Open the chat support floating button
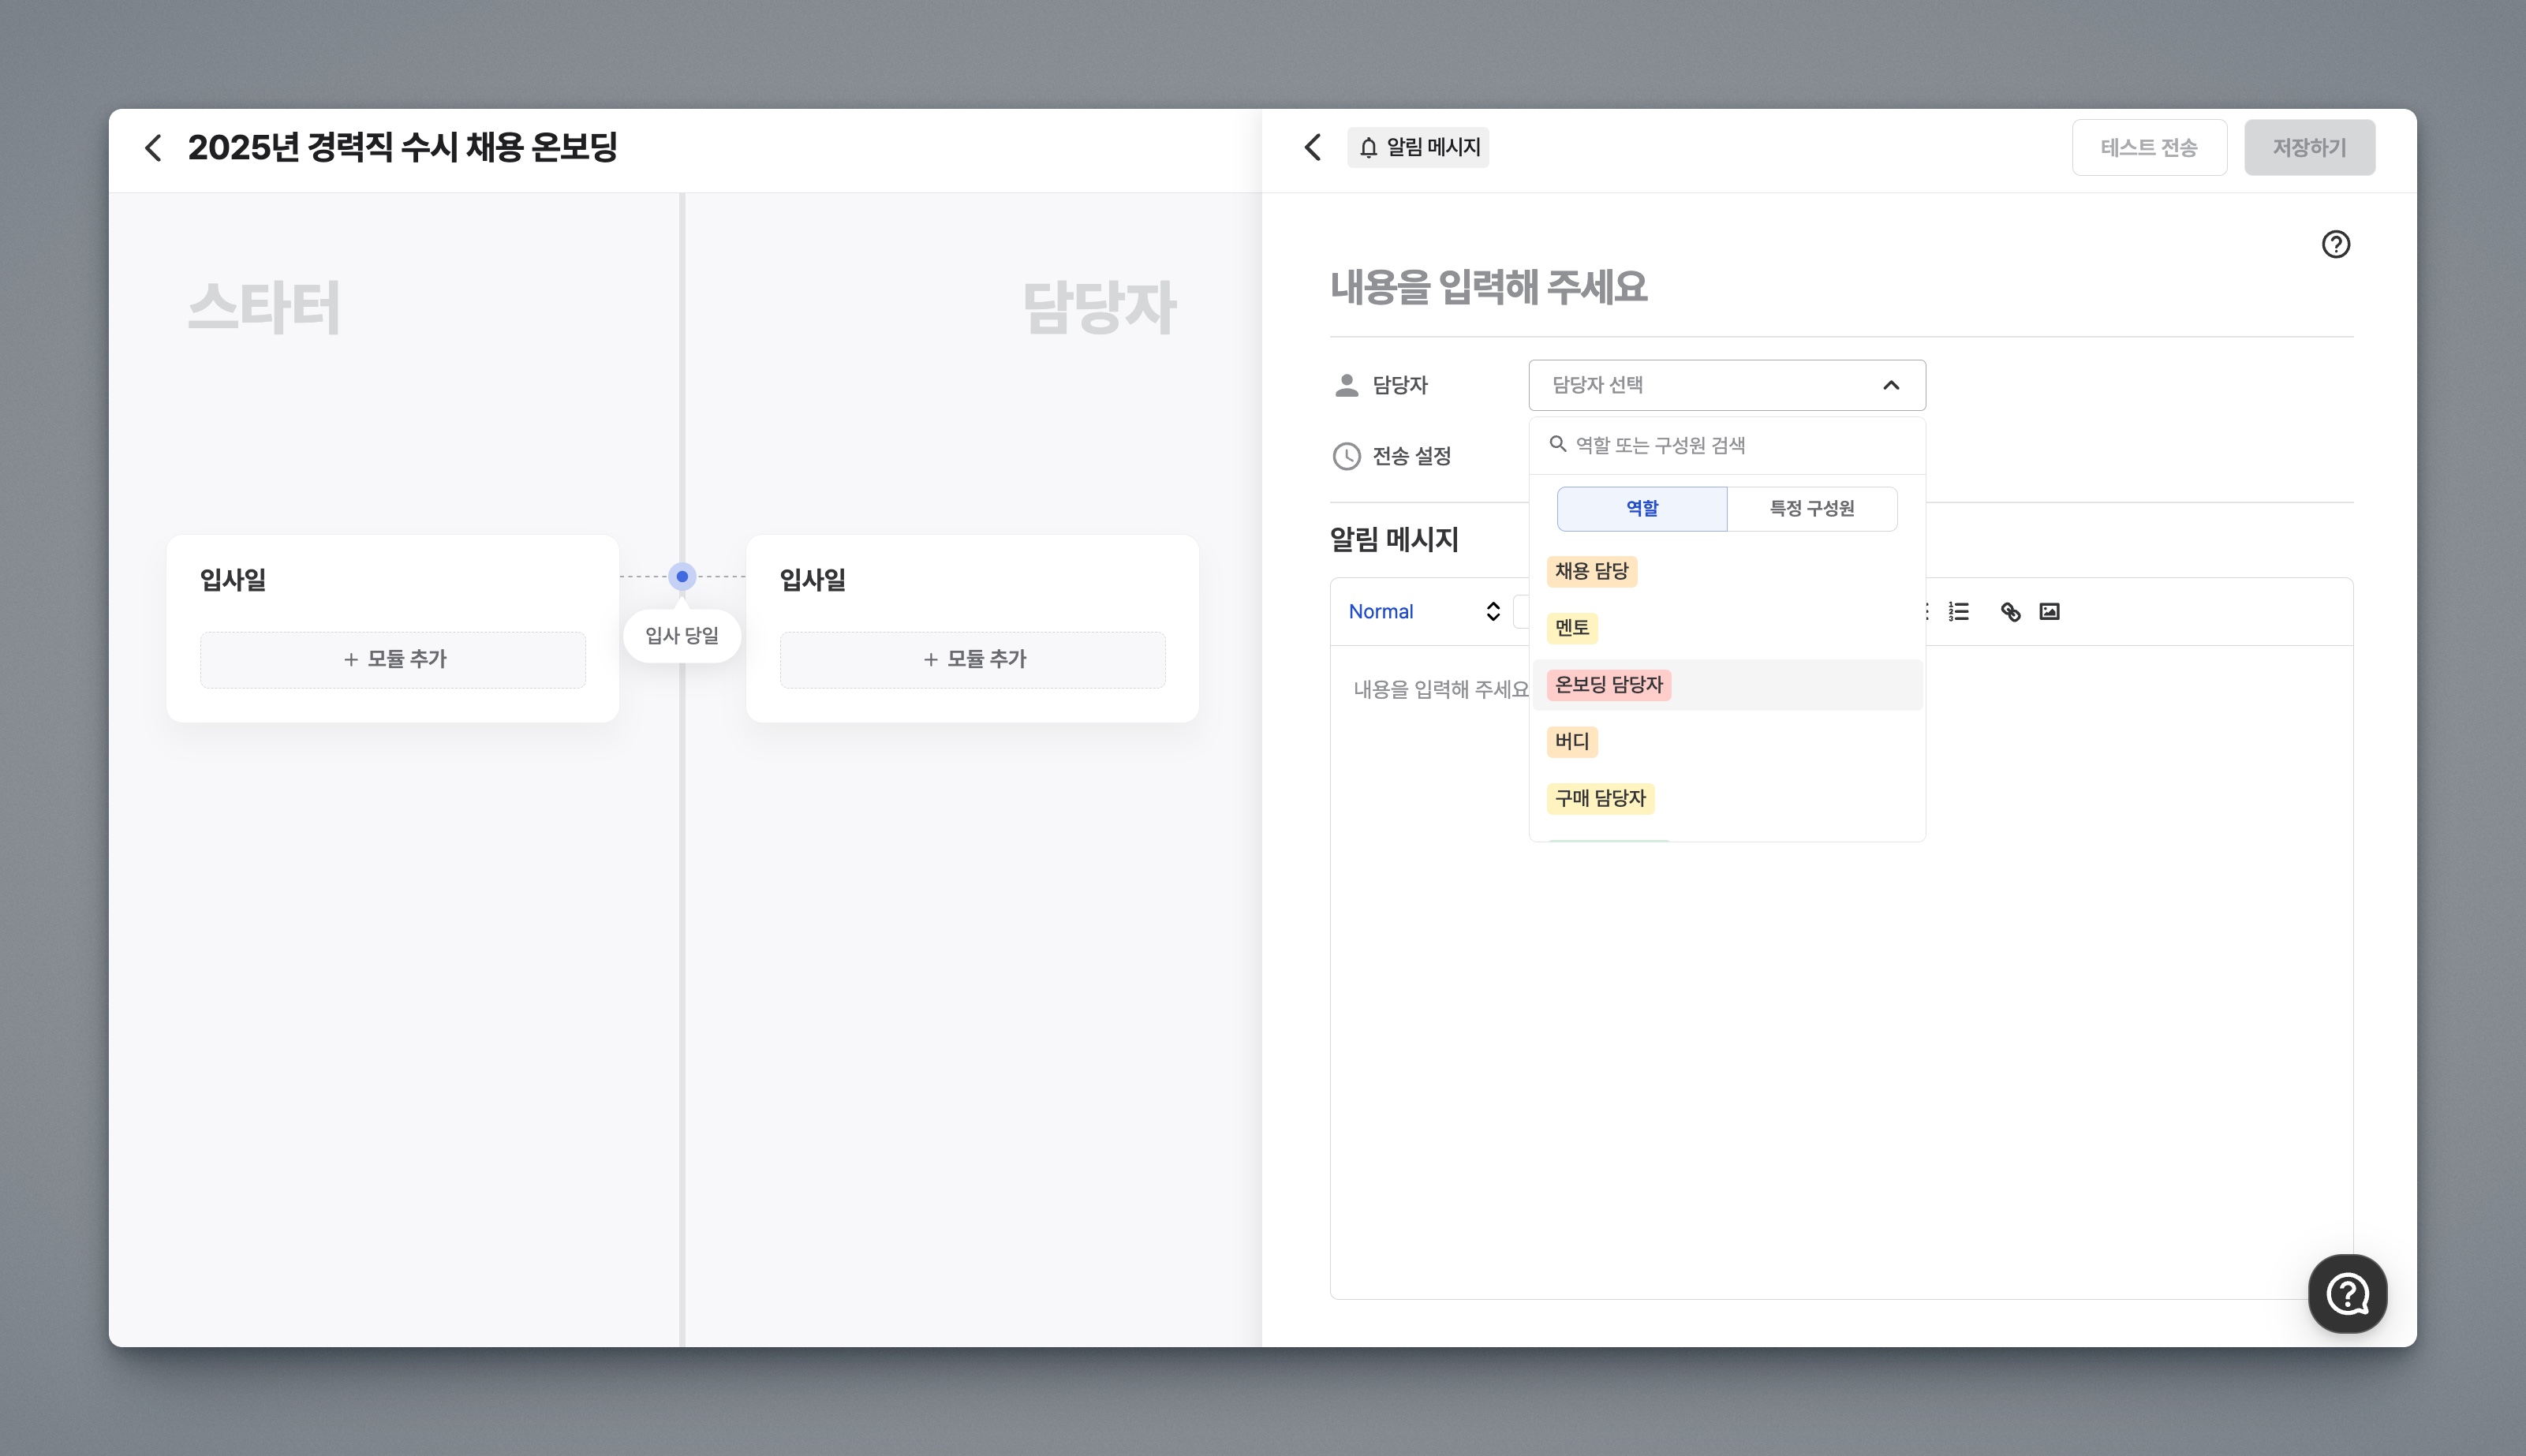The width and height of the screenshot is (2526, 1456). 2347,1294
